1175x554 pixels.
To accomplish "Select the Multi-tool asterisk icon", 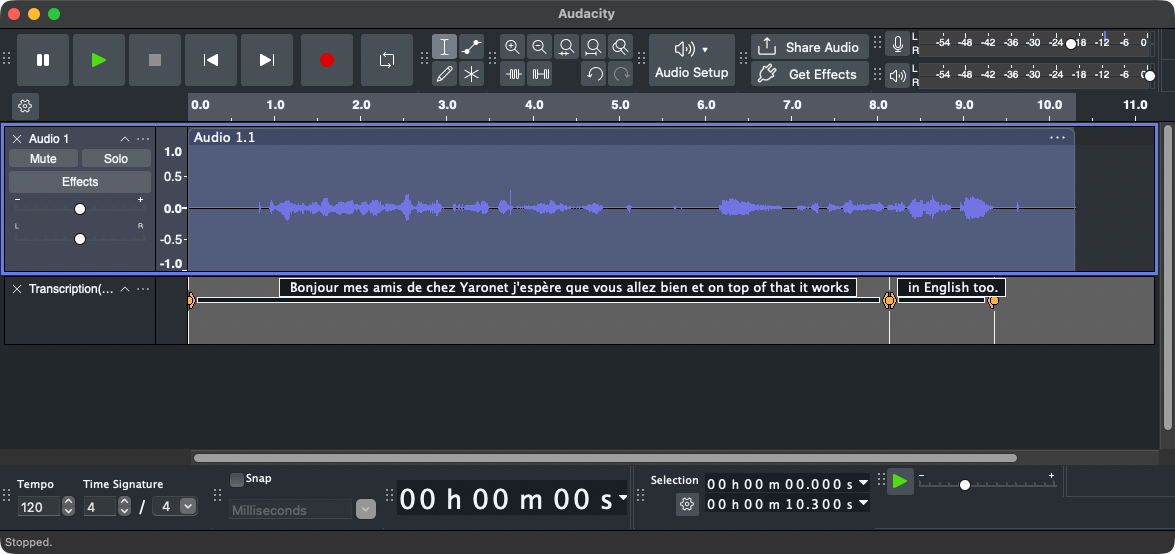I will 471,74.
